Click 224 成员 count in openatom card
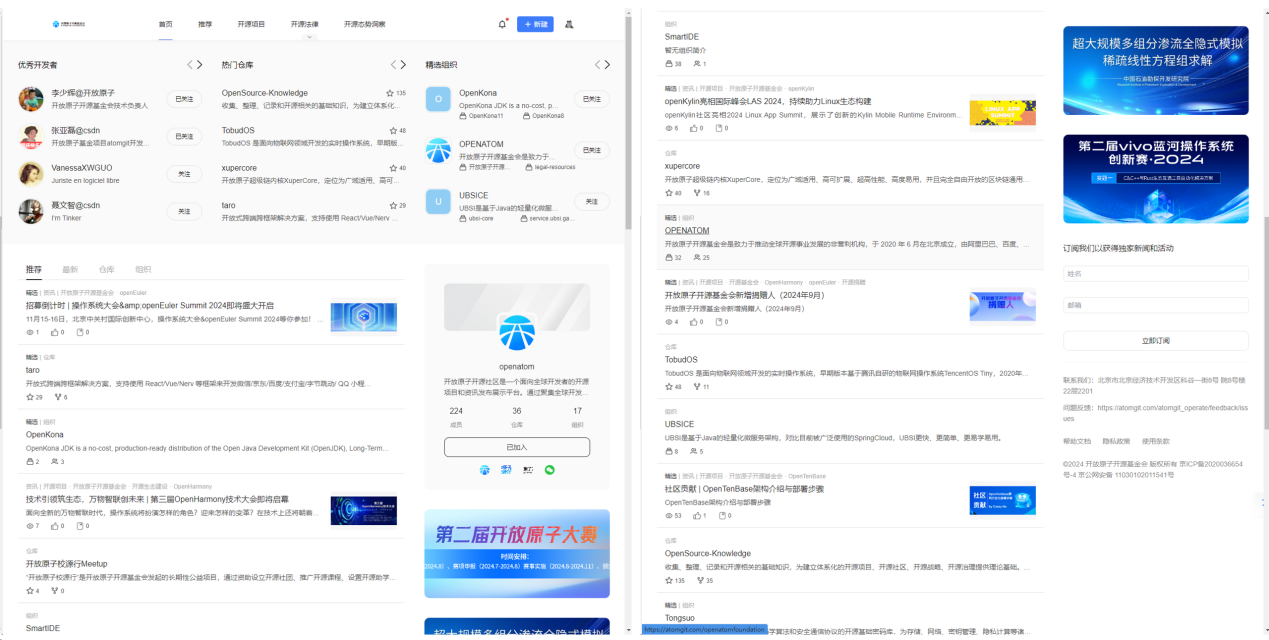This screenshot has width=1269, height=640. 456,417
